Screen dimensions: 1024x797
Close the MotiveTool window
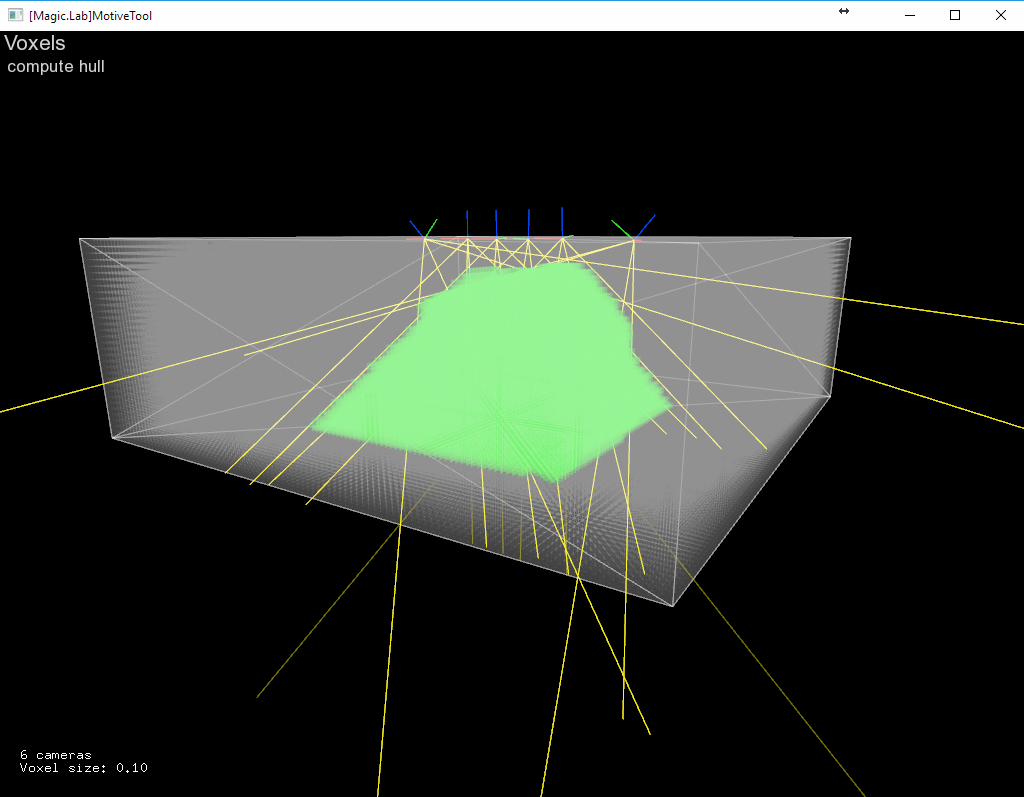coord(1000,15)
